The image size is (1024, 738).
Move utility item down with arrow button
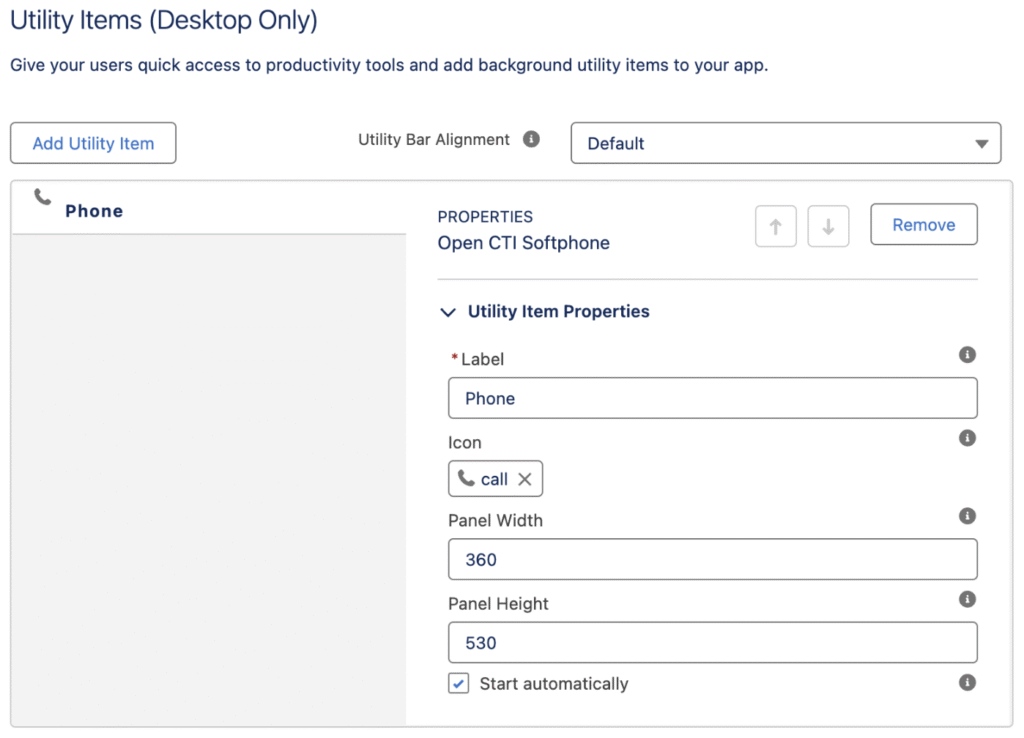coord(828,226)
